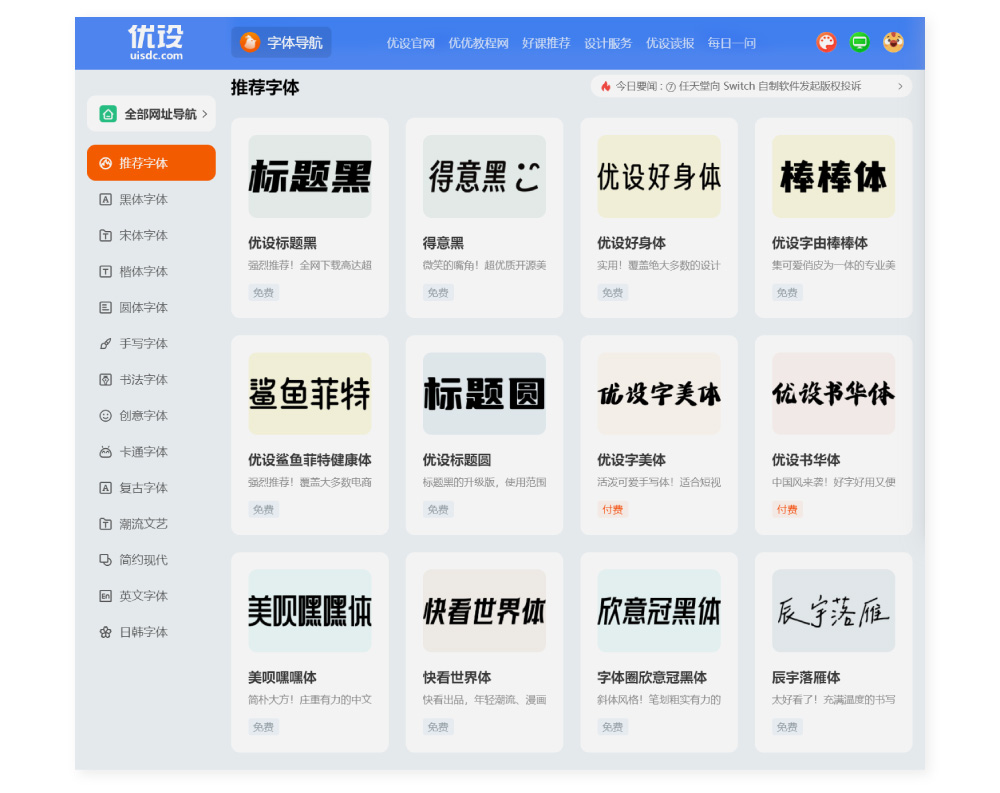This screenshot has height=793, width=1000.
Task: Click the orange 字体导航 logo icon
Action: (249, 42)
